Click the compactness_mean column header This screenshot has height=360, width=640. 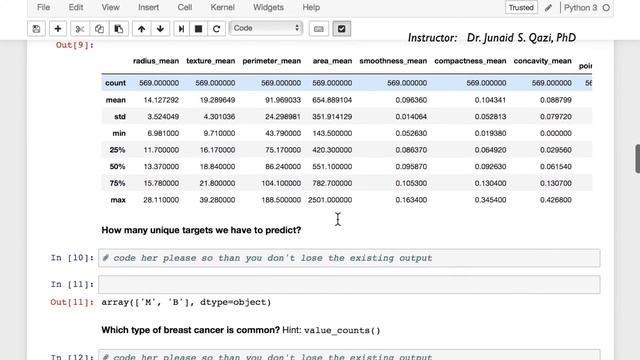pyautogui.click(x=470, y=61)
